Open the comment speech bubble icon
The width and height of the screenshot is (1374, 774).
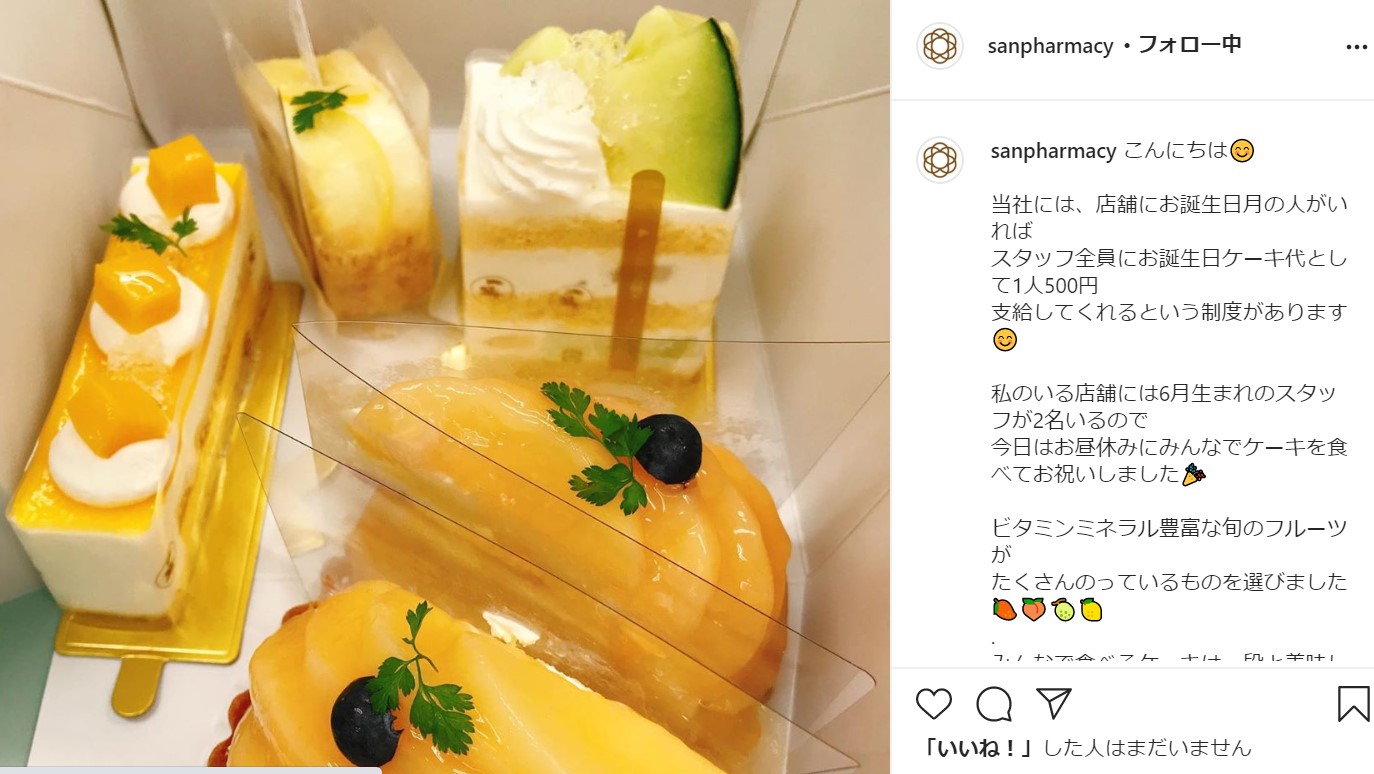pyautogui.click(x=994, y=704)
